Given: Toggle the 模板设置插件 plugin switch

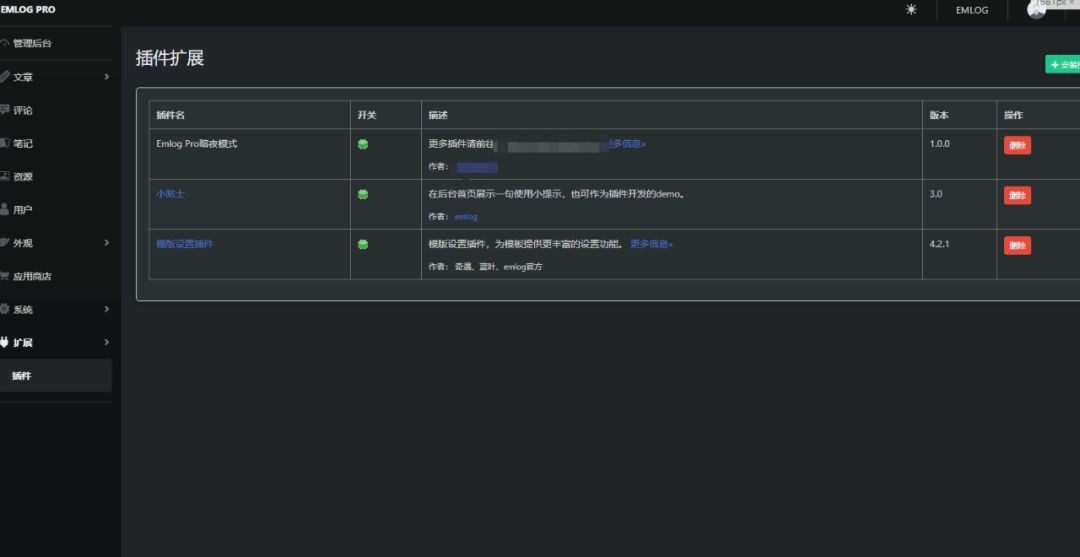Looking at the screenshot, I should click(363, 244).
